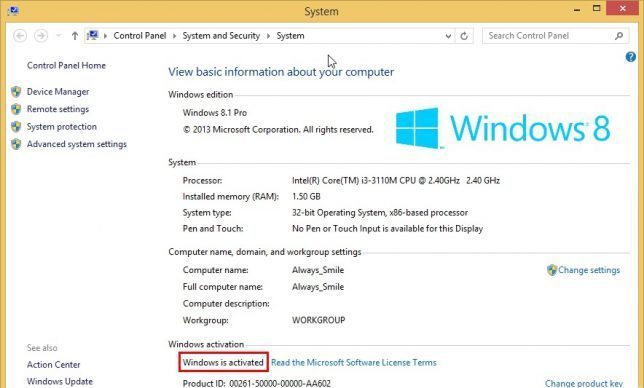Read the Microsoft Software License Terms
Image resolution: width=644 pixels, height=388 pixels.
[x=354, y=363]
